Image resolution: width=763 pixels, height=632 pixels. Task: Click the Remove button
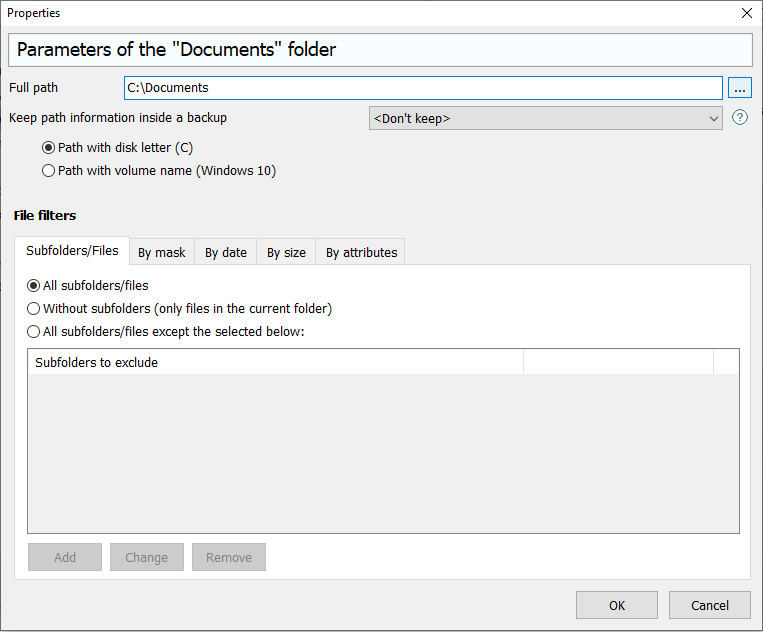point(229,557)
